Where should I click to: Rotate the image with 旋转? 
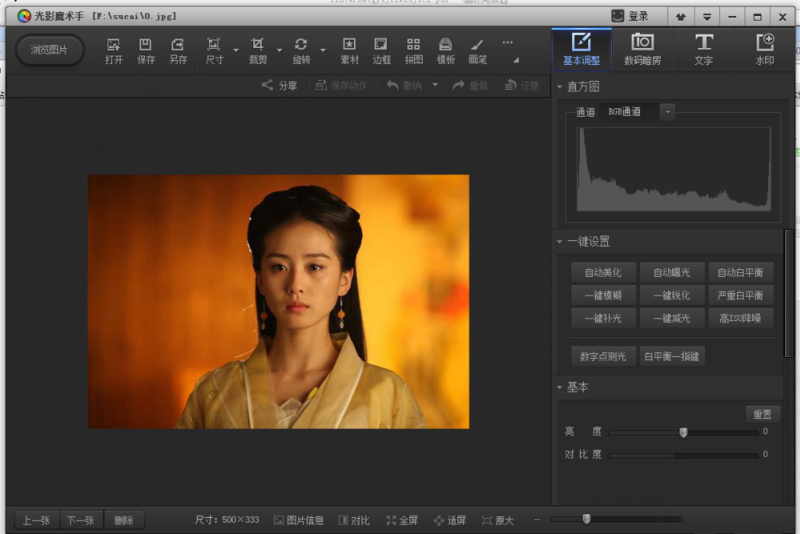click(x=301, y=51)
